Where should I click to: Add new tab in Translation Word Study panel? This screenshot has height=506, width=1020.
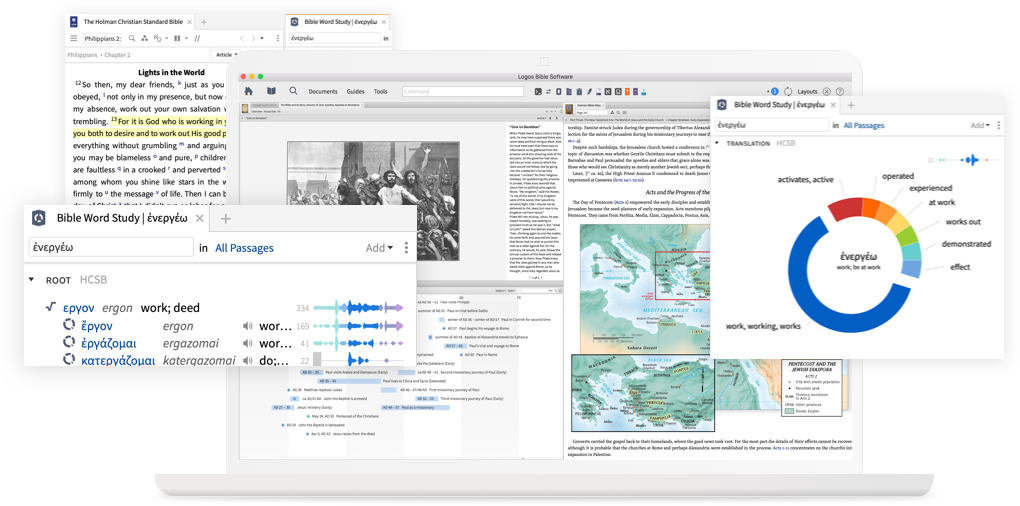[850, 105]
